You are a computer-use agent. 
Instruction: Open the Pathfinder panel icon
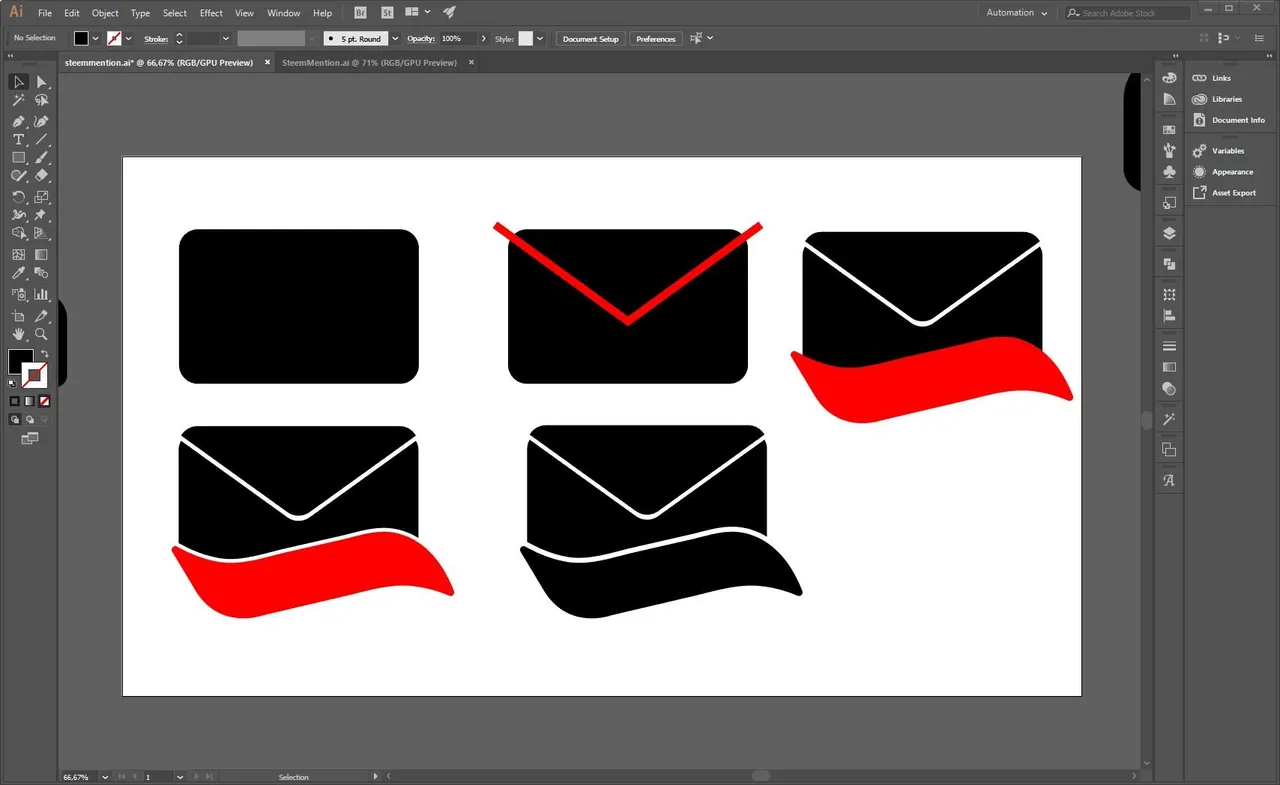[x=1169, y=265]
